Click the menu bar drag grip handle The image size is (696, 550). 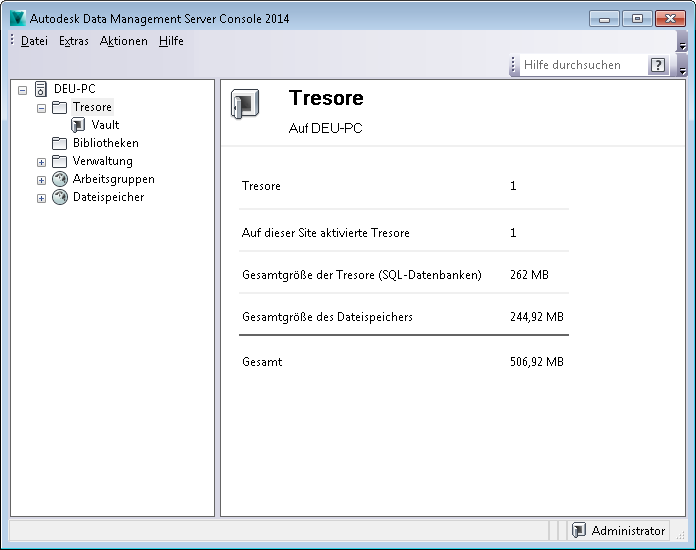pos(12,40)
